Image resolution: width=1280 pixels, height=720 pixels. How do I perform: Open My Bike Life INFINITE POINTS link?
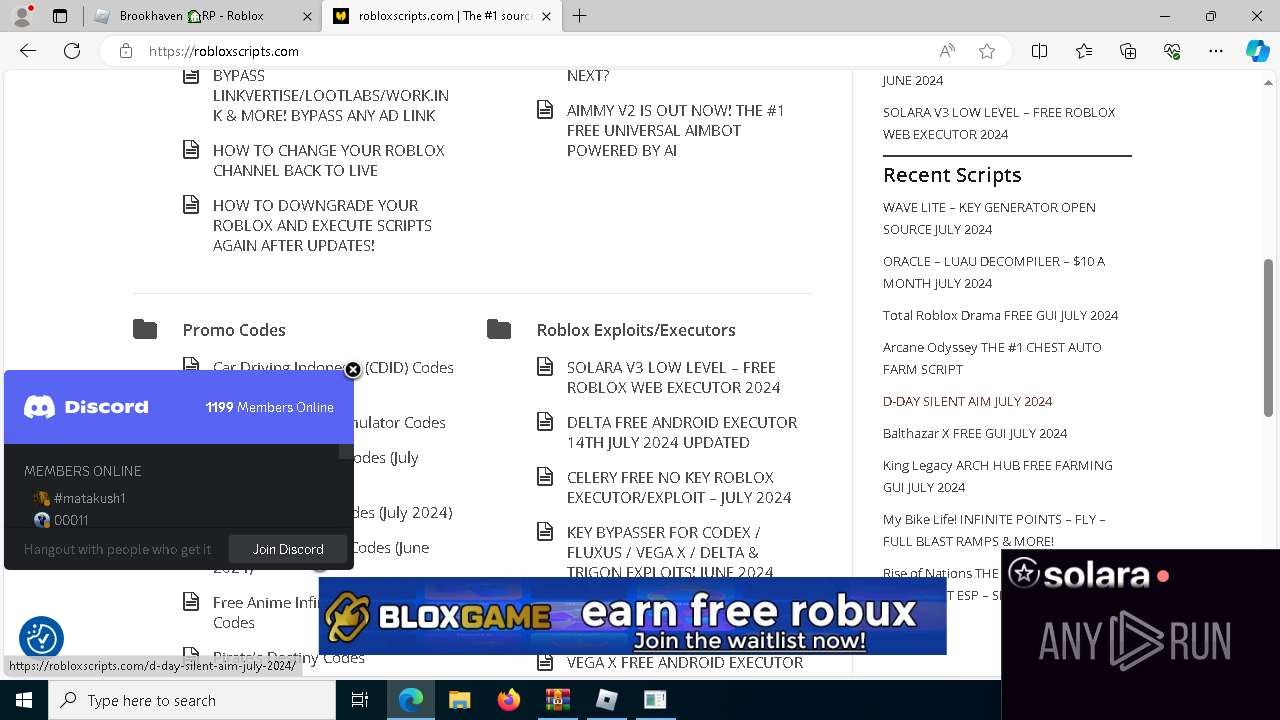point(994,530)
